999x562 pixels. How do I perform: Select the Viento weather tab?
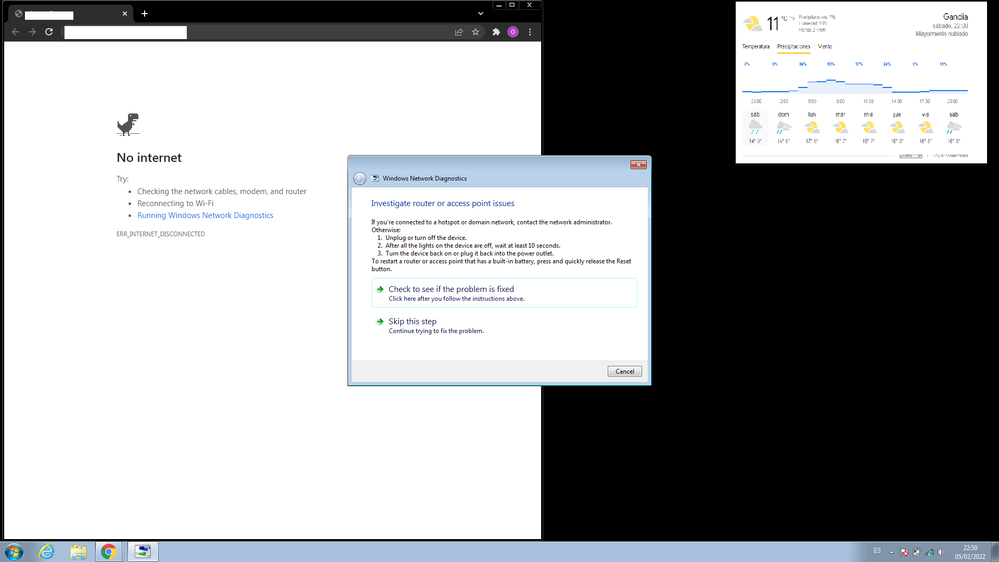[825, 47]
